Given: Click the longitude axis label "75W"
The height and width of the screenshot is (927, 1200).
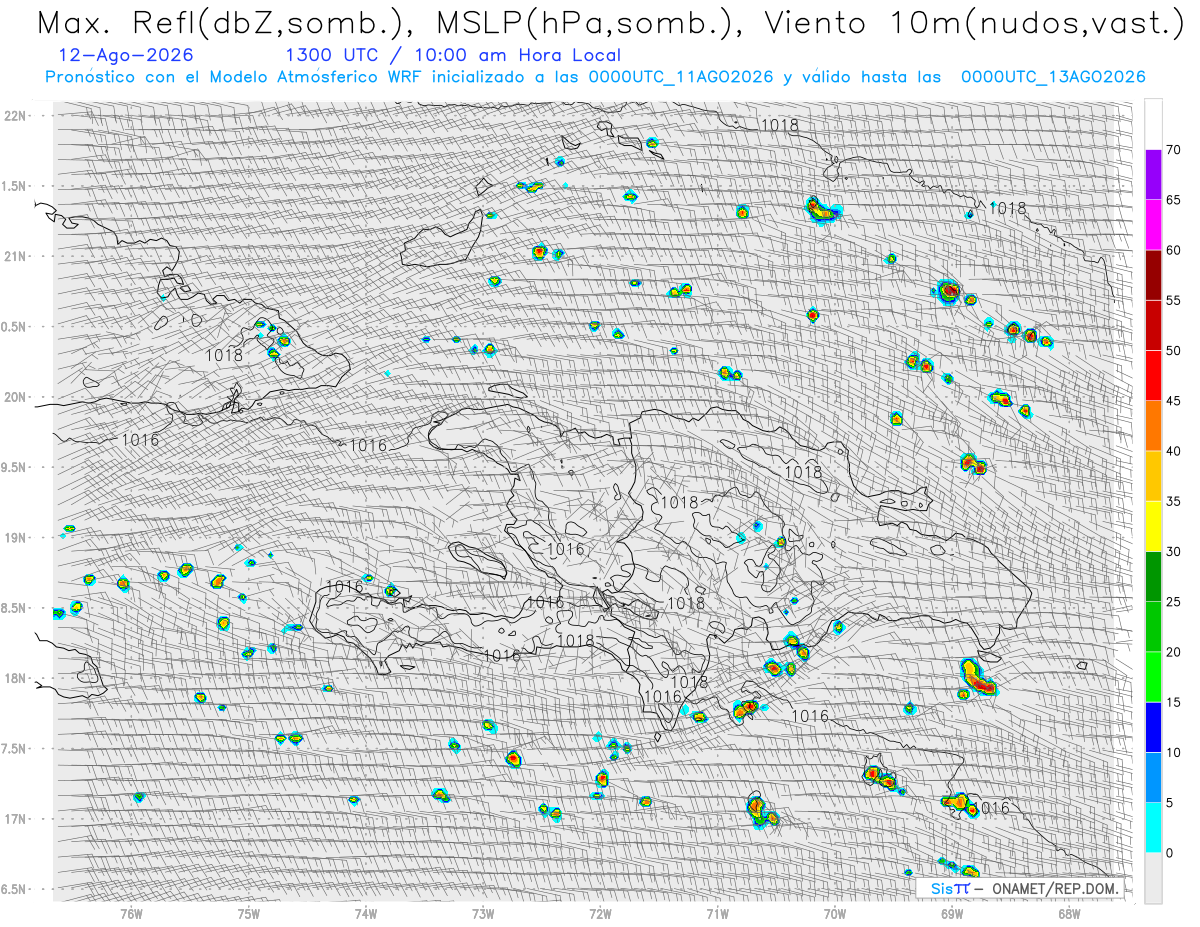Looking at the screenshot, I should pos(249,914).
